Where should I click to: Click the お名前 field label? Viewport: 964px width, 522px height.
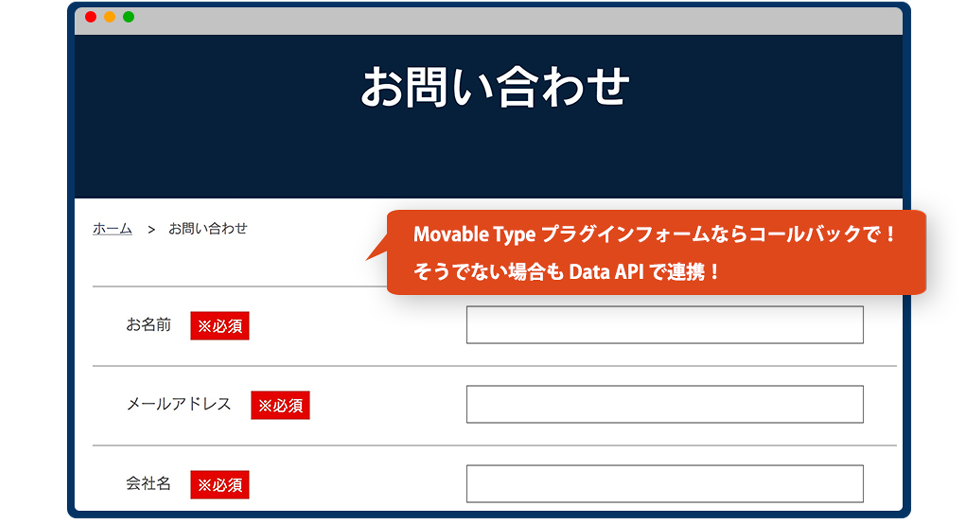pos(149,325)
